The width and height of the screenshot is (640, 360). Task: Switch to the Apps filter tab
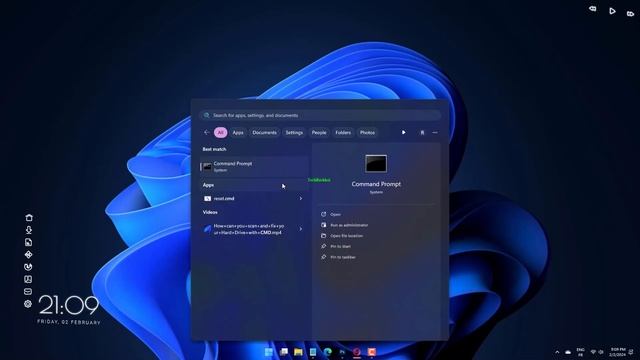(x=238, y=132)
